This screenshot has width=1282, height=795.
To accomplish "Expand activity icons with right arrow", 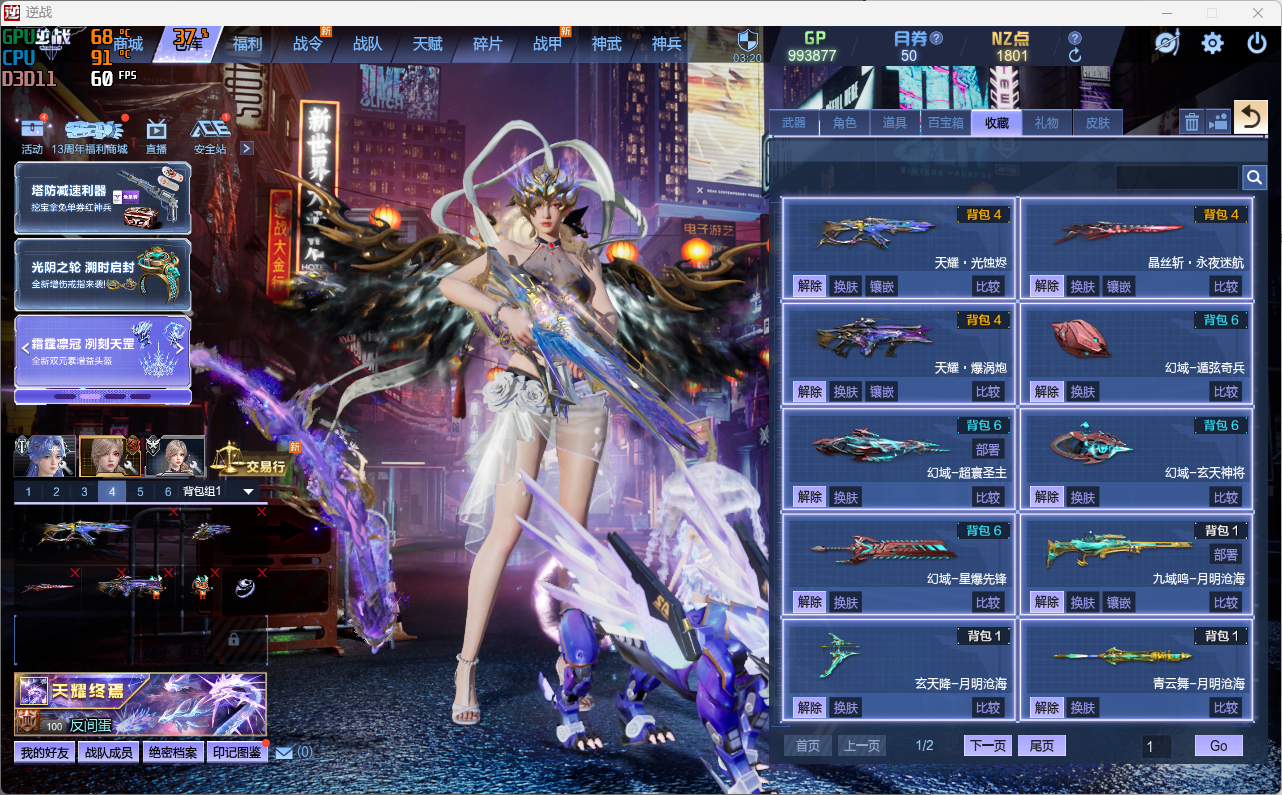I will [246, 148].
